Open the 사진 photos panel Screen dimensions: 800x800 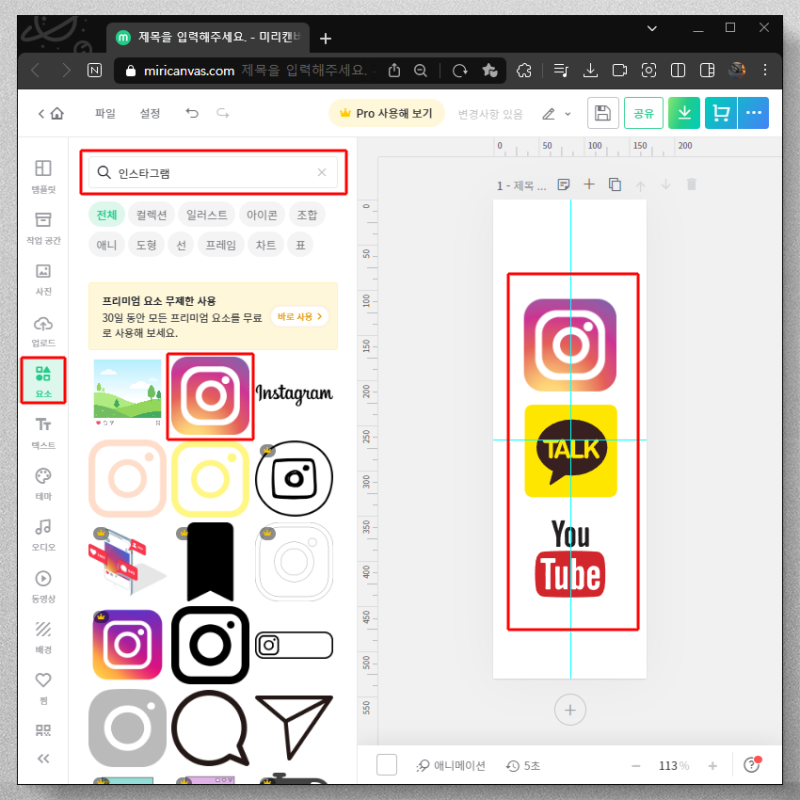(43, 279)
